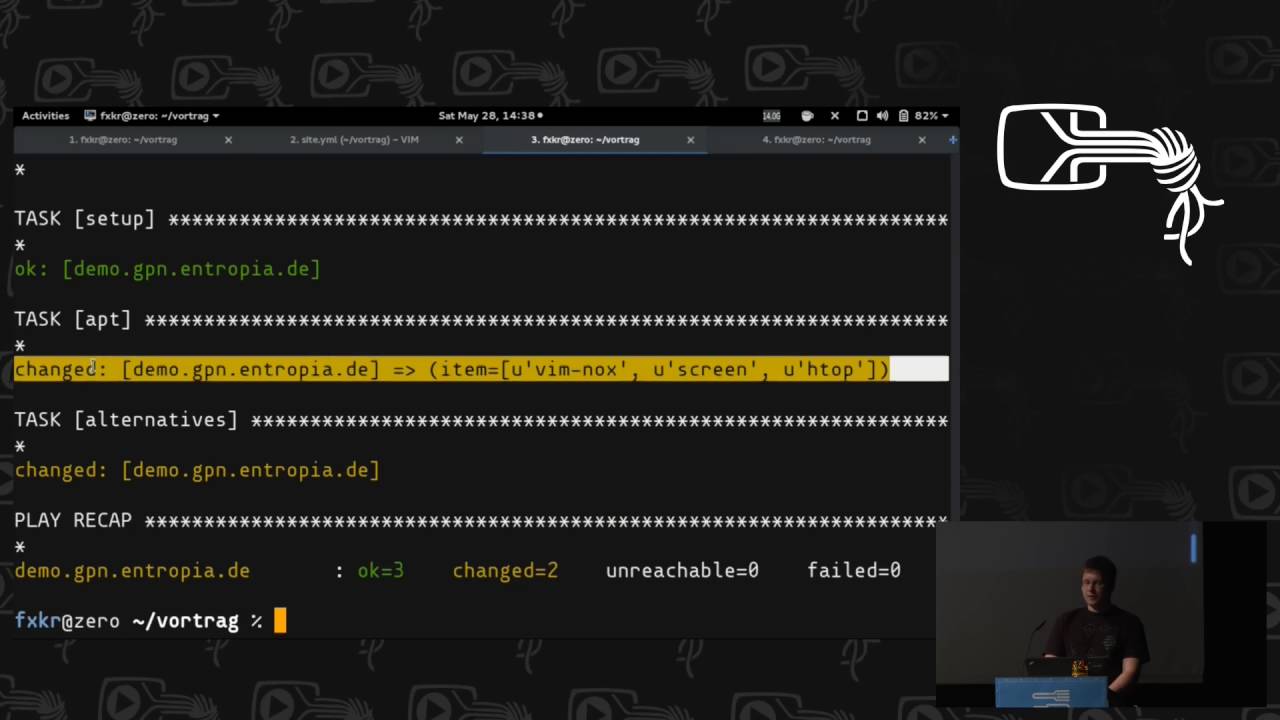Image resolution: width=1280 pixels, height=720 pixels.
Task: Click the white conference logo at right
Action: (x=1110, y=184)
